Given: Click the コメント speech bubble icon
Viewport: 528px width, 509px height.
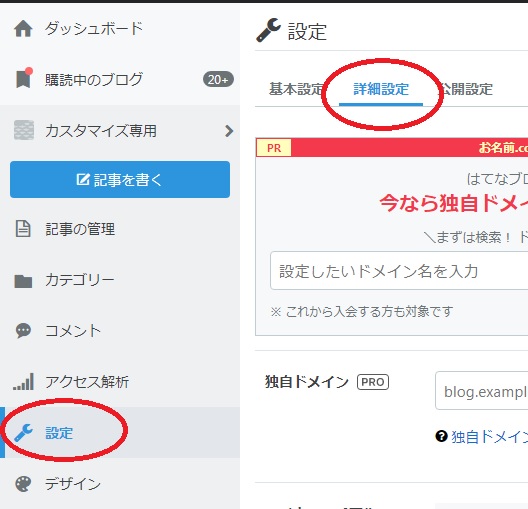Looking at the screenshot, I should tap(23, 331).
